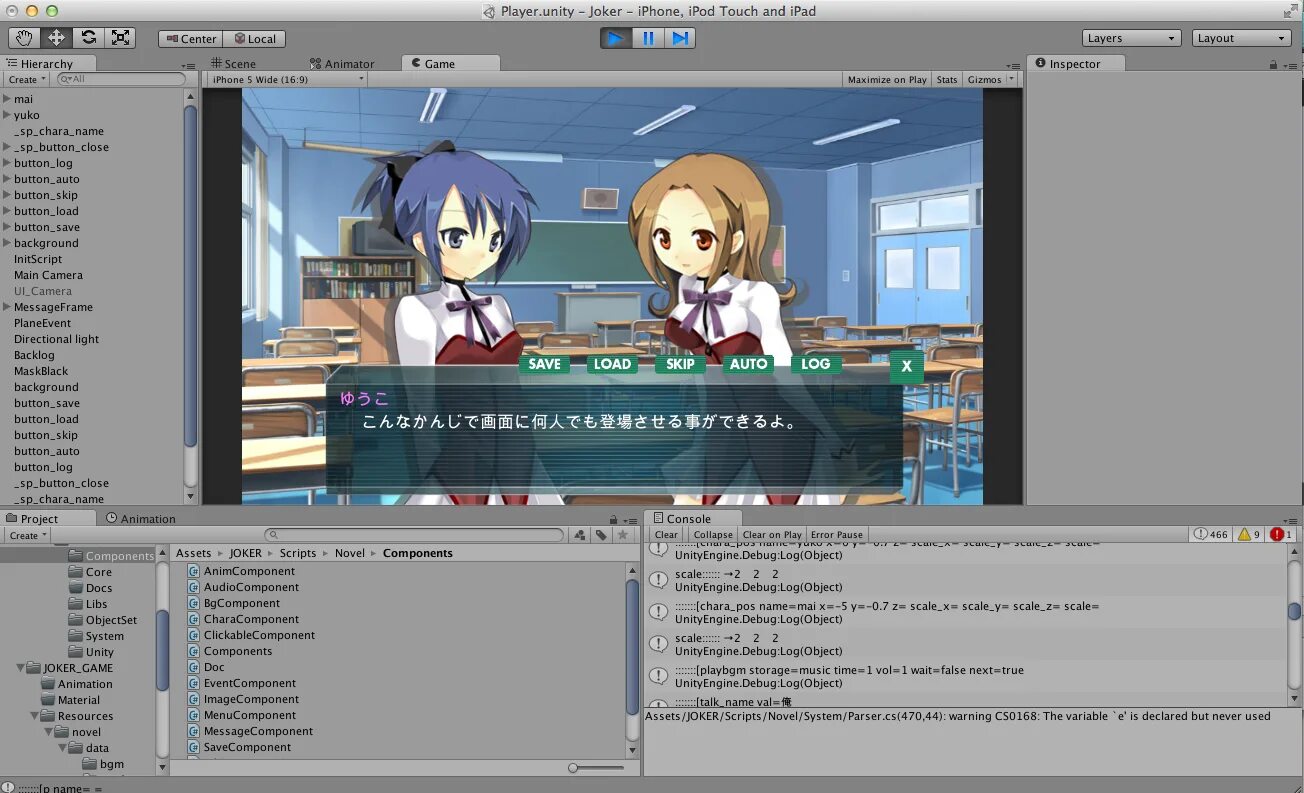This screenshot has width=1304, height=793.
Task: Open the Hierarchy panel options menu icon
Action: 189,65
